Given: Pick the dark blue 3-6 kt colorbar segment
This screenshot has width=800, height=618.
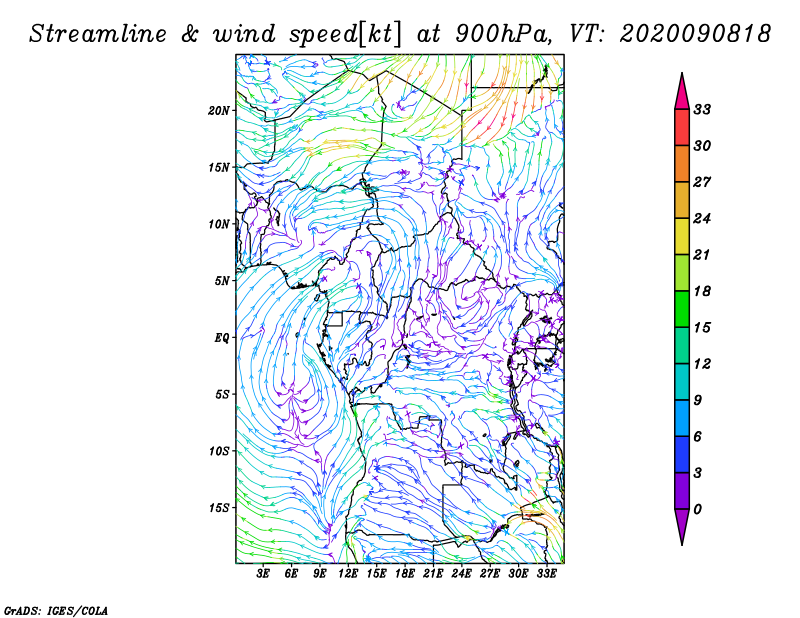Looking at the screenshot, I should pos(682,455).
